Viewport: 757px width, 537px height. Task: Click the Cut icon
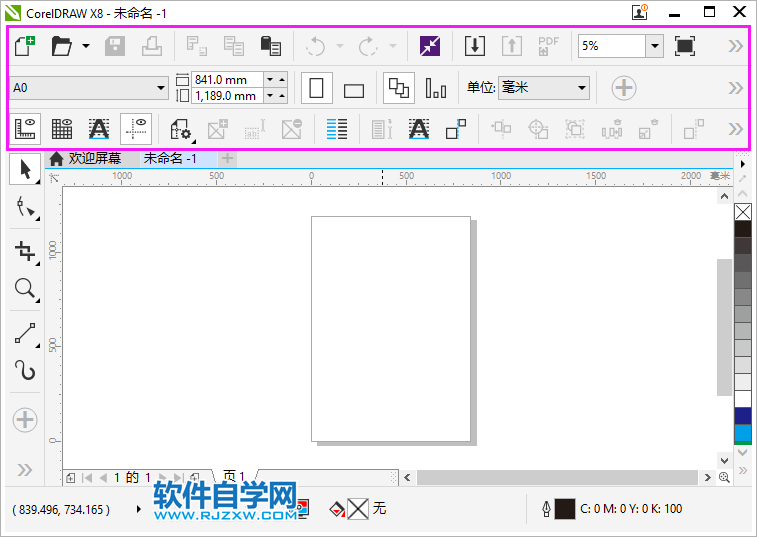click(x=197, y=46)
